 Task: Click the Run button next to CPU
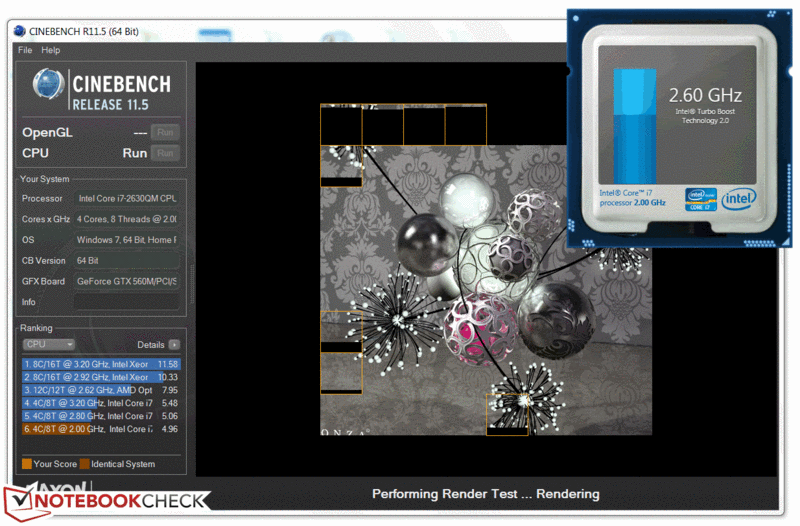click(x=165, y=153)
